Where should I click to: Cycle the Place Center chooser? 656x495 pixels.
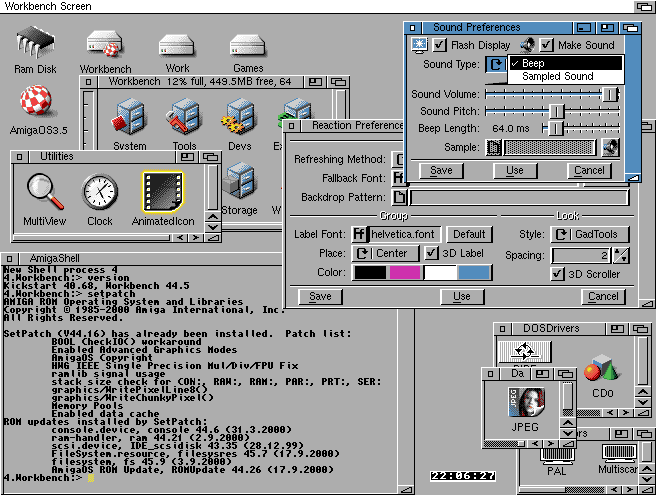point(383,253)
